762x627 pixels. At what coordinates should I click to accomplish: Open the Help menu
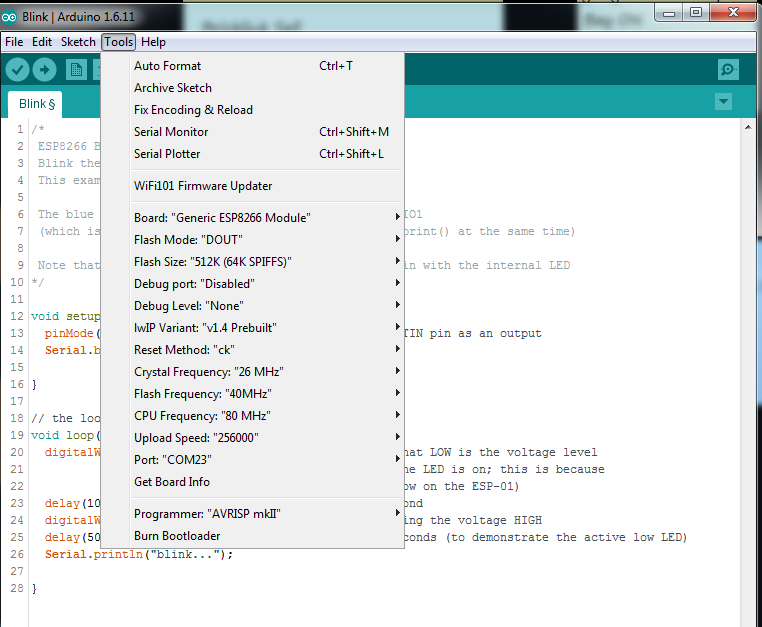tap(153, 42)
